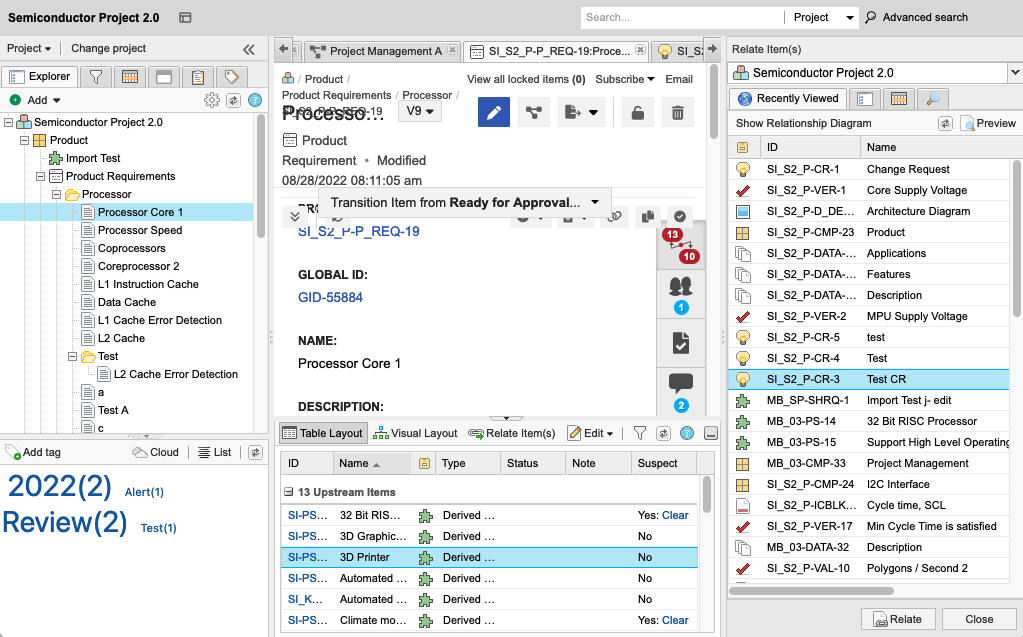Refresh the relationships table
Viewport: 1023px width, 637px height.
(x=663, y=433)
